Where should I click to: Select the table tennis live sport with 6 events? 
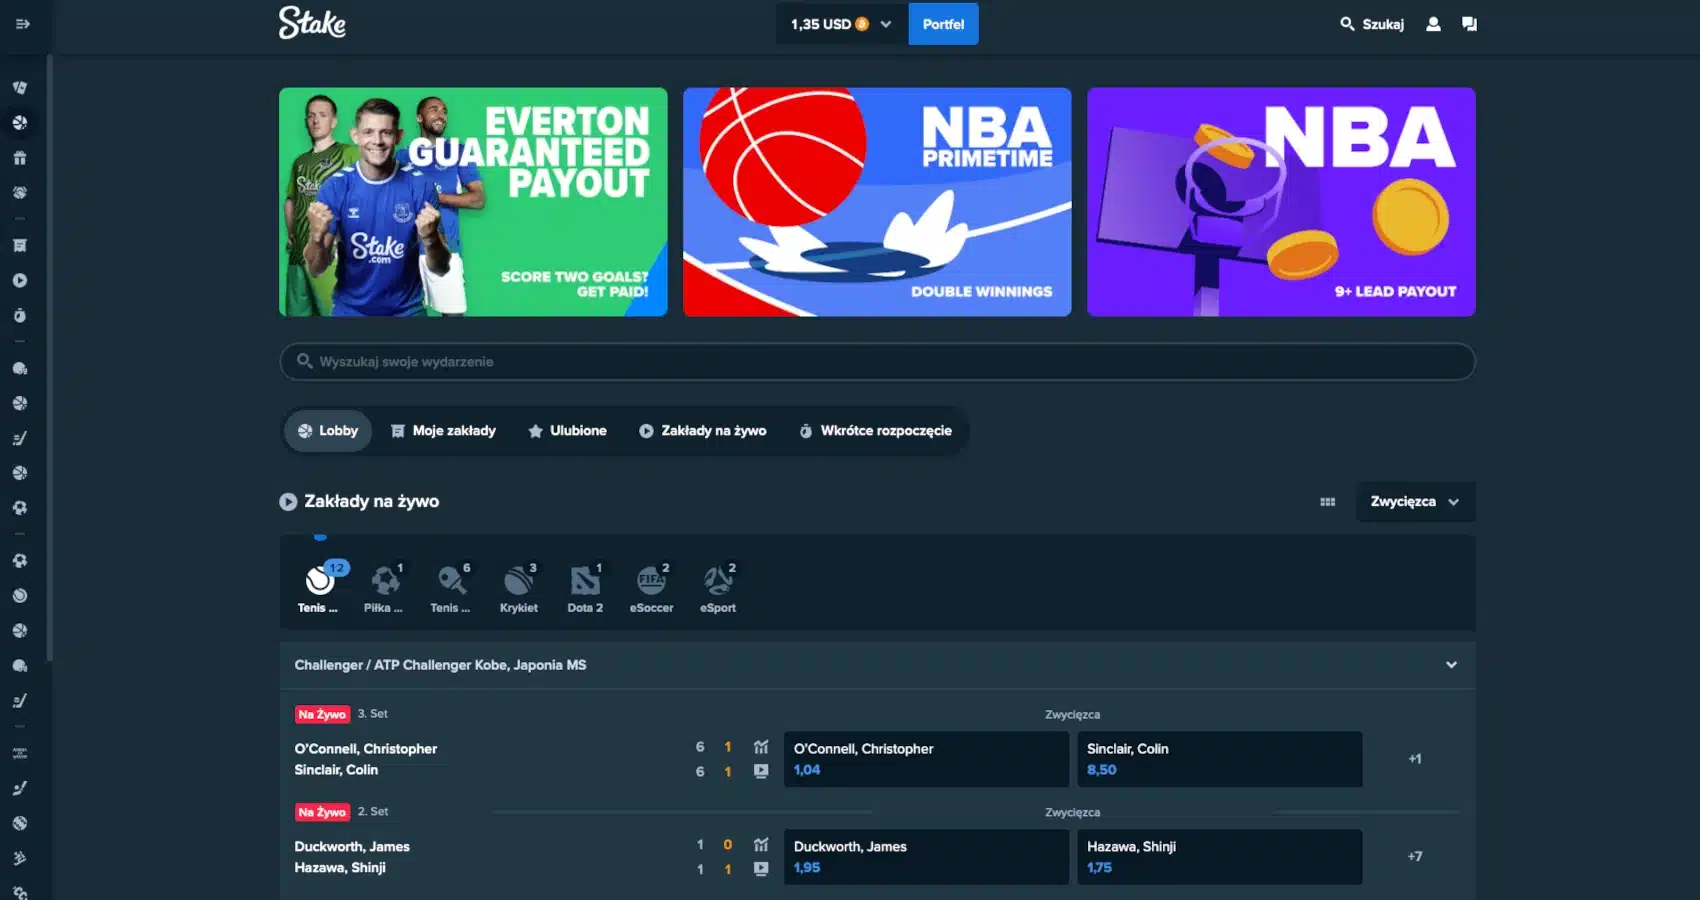[451, 588]
